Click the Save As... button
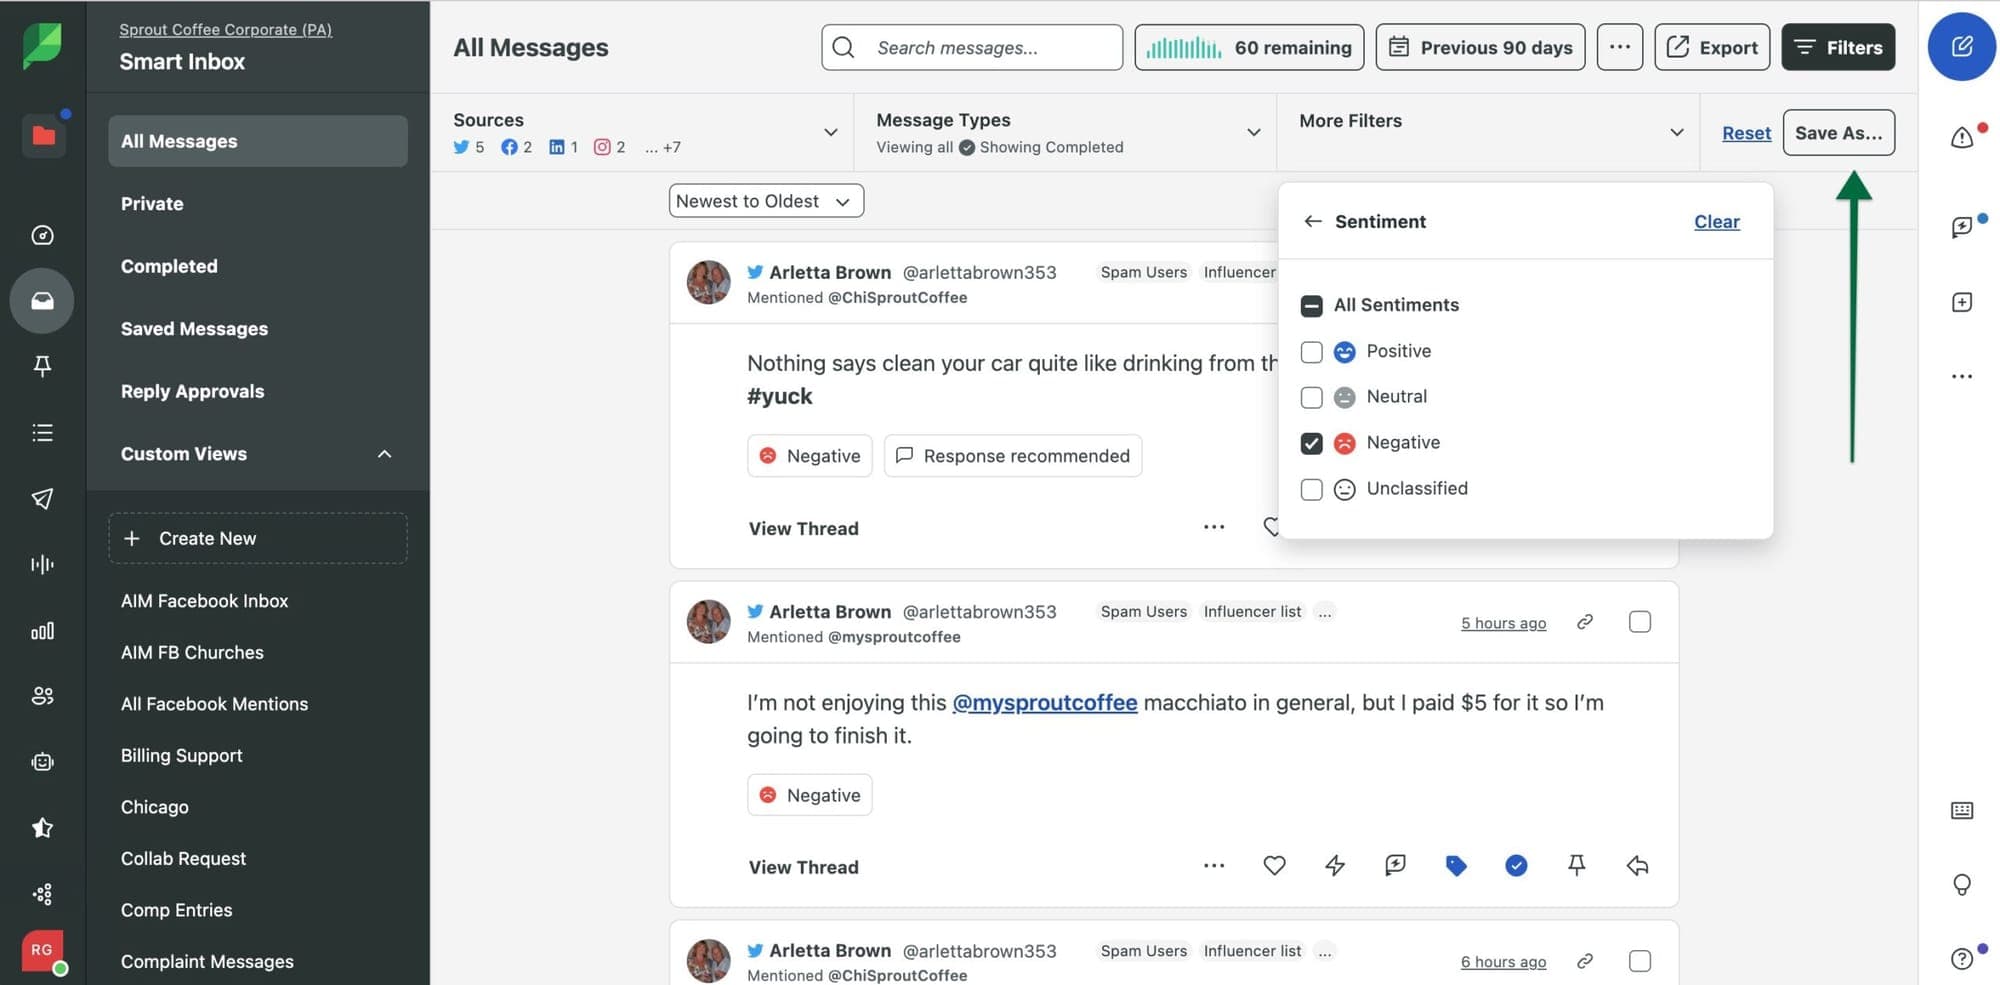The width and height of the screenshot is (2000, 985). click(x=1838, y=133)
